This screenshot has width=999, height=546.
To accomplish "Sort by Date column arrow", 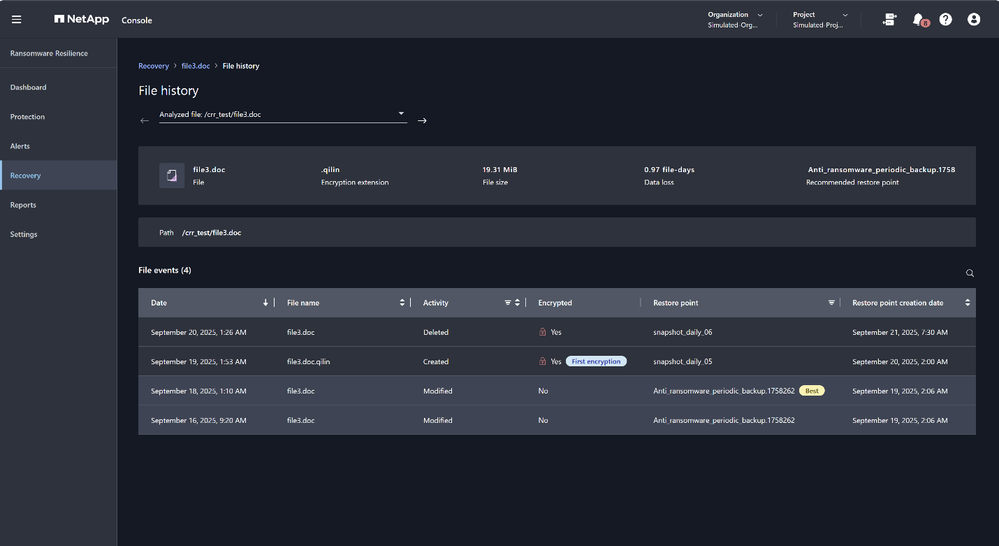I will click(265, 303).
